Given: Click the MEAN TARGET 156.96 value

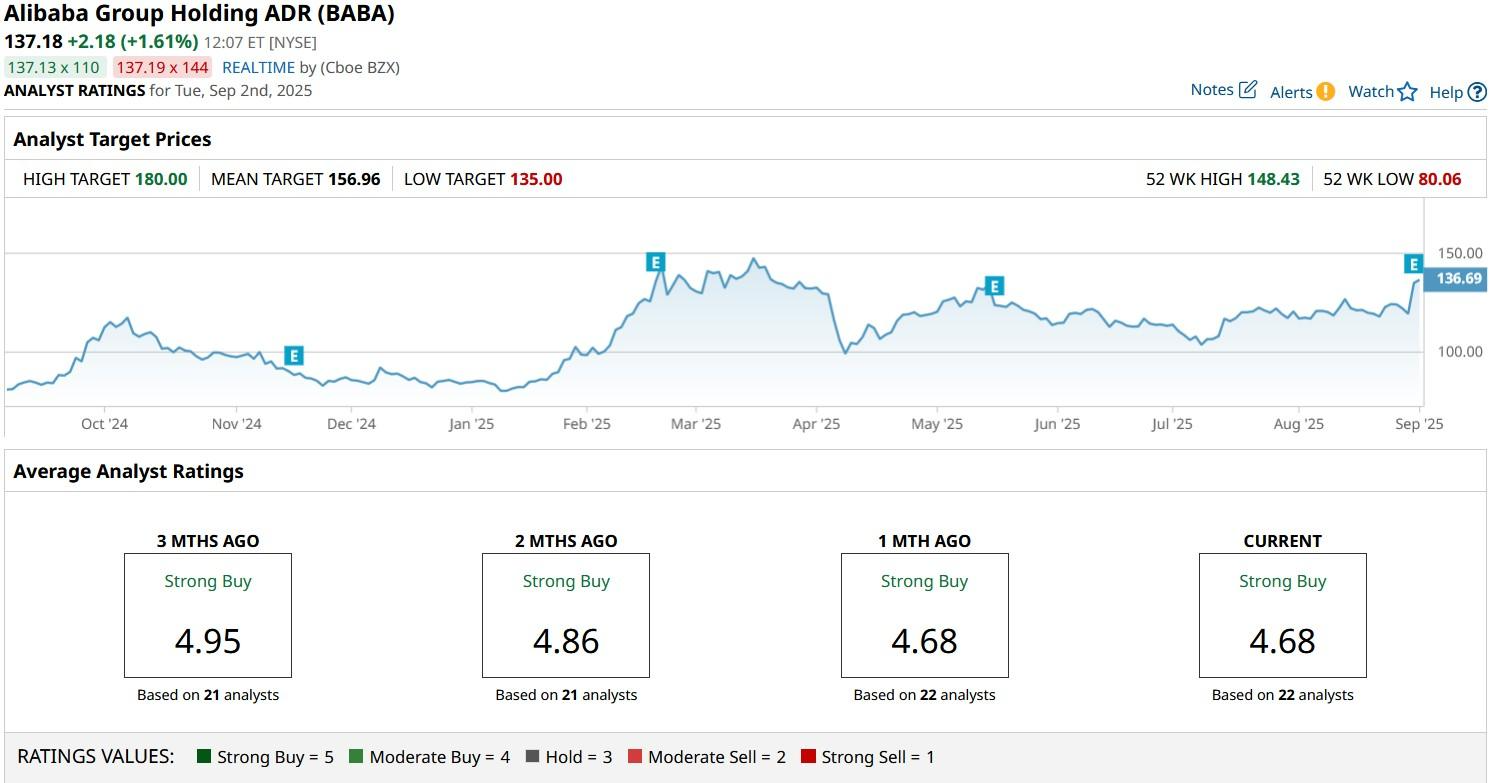Looking at the screenshot, I should (354, 179).
